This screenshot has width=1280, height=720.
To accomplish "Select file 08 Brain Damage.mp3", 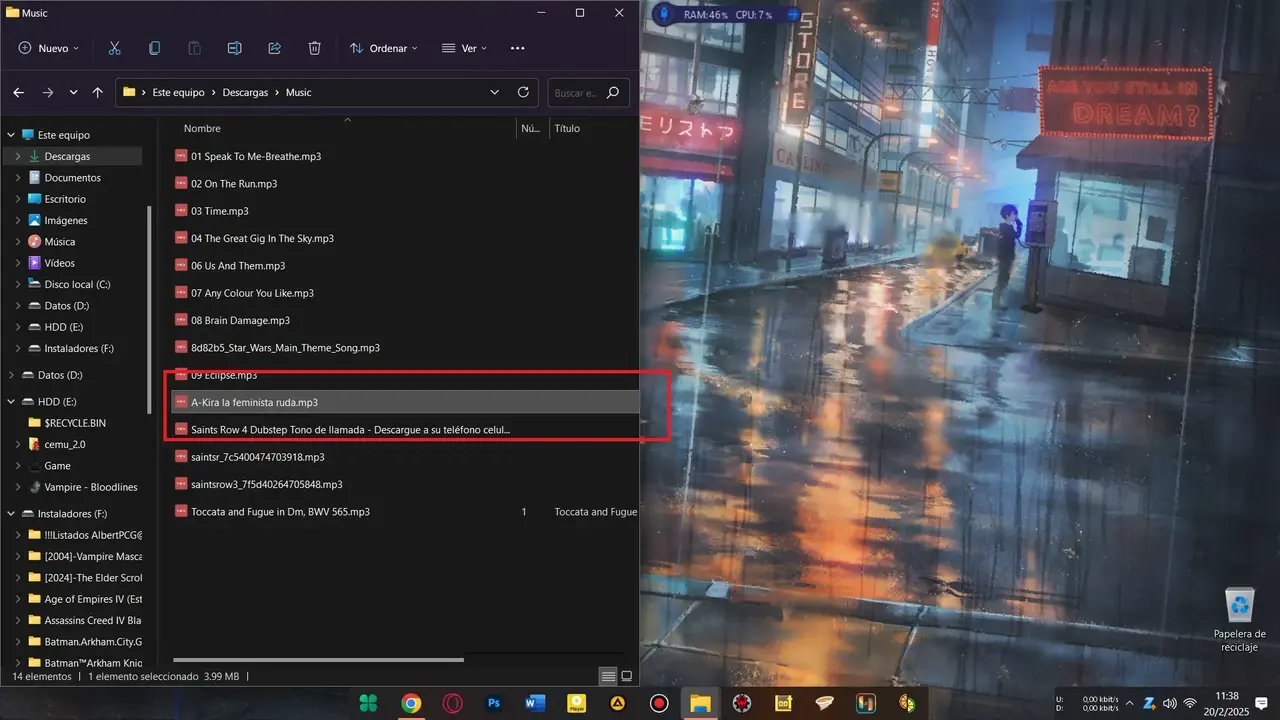I will pos(240,321).
